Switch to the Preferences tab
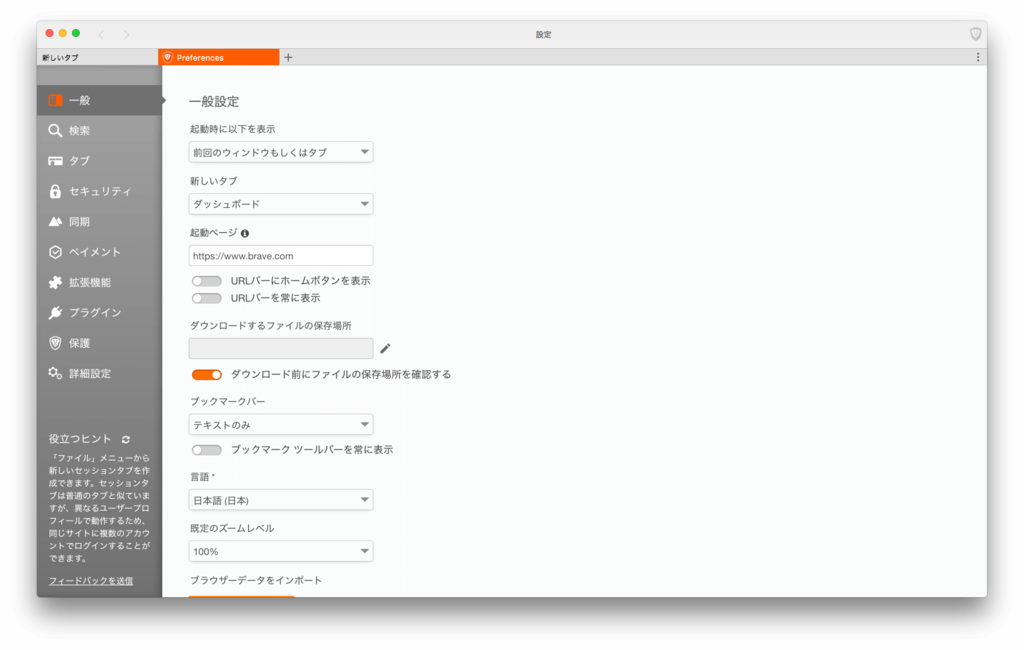Image resolution: width=1024 pixels, height=650 pixels. point(218,57)
